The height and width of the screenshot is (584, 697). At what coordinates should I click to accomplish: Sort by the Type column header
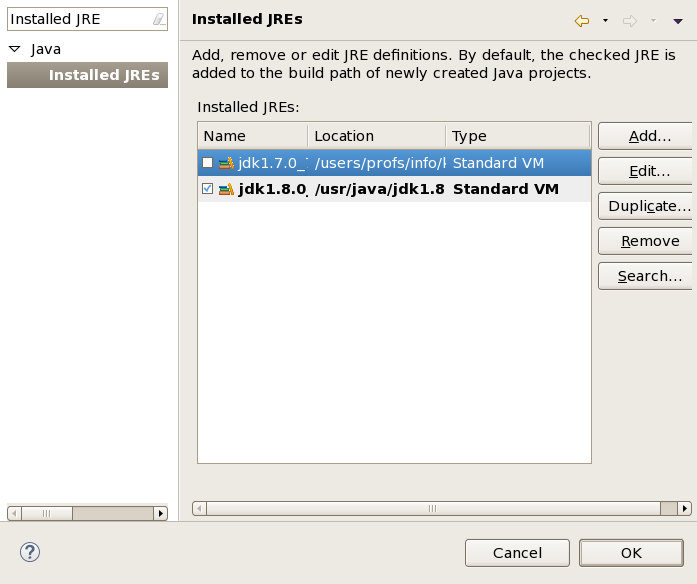coord(518,136)
